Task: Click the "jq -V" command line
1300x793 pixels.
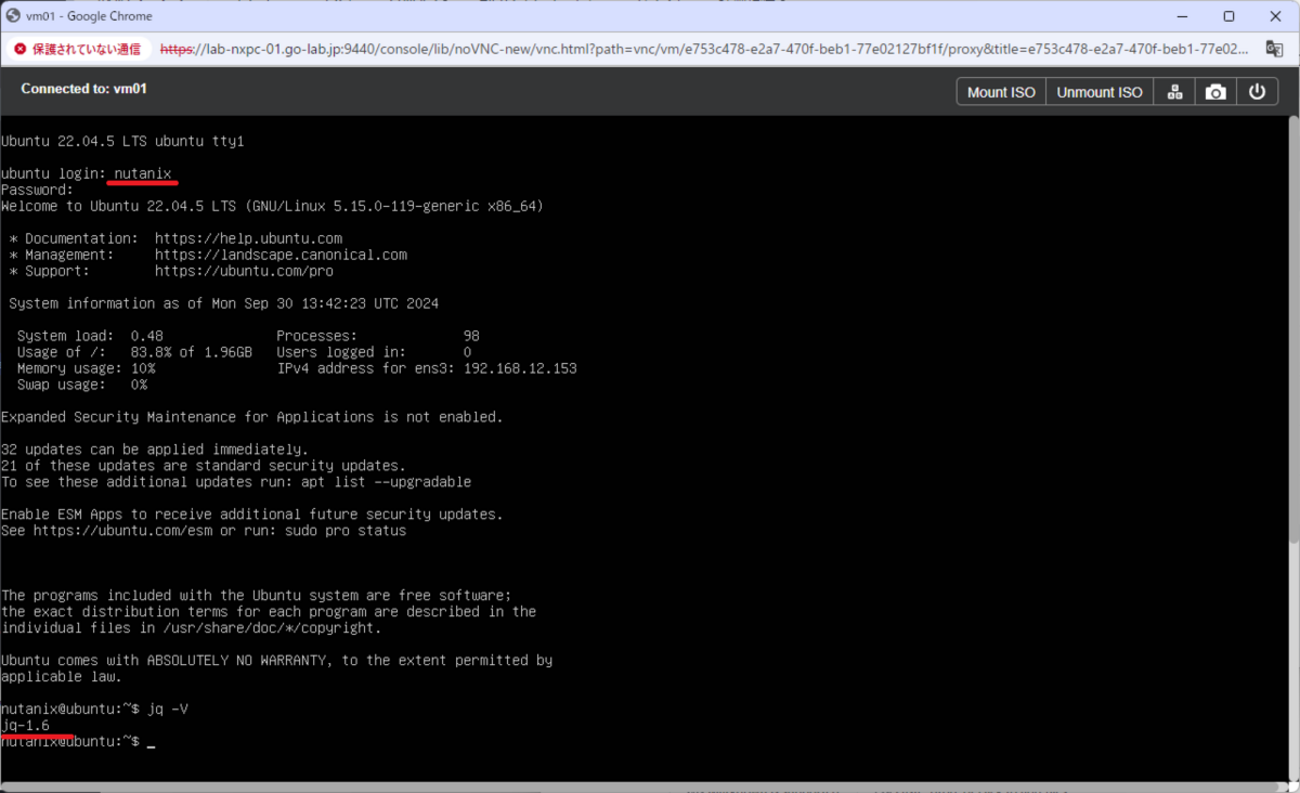Action: click(x=95, y=709)
